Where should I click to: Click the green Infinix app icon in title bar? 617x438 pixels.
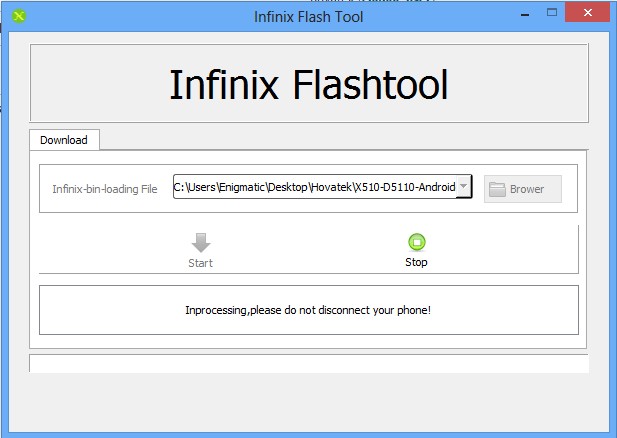click(x=19, y=16)
